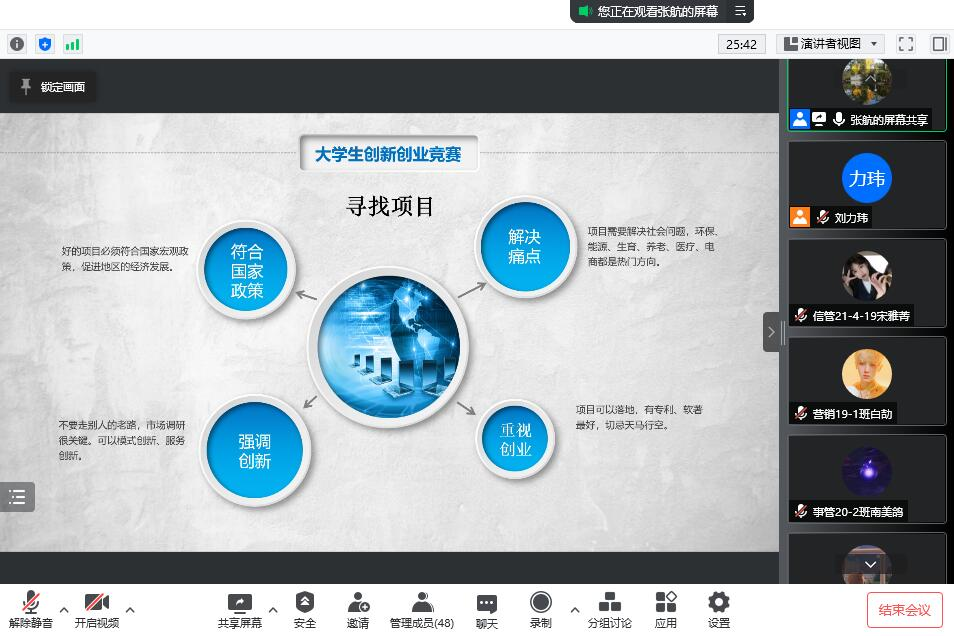Screen dimensions: 954x636
Task: Click the red 结束会议 button
Action: (x=904, y=610)
